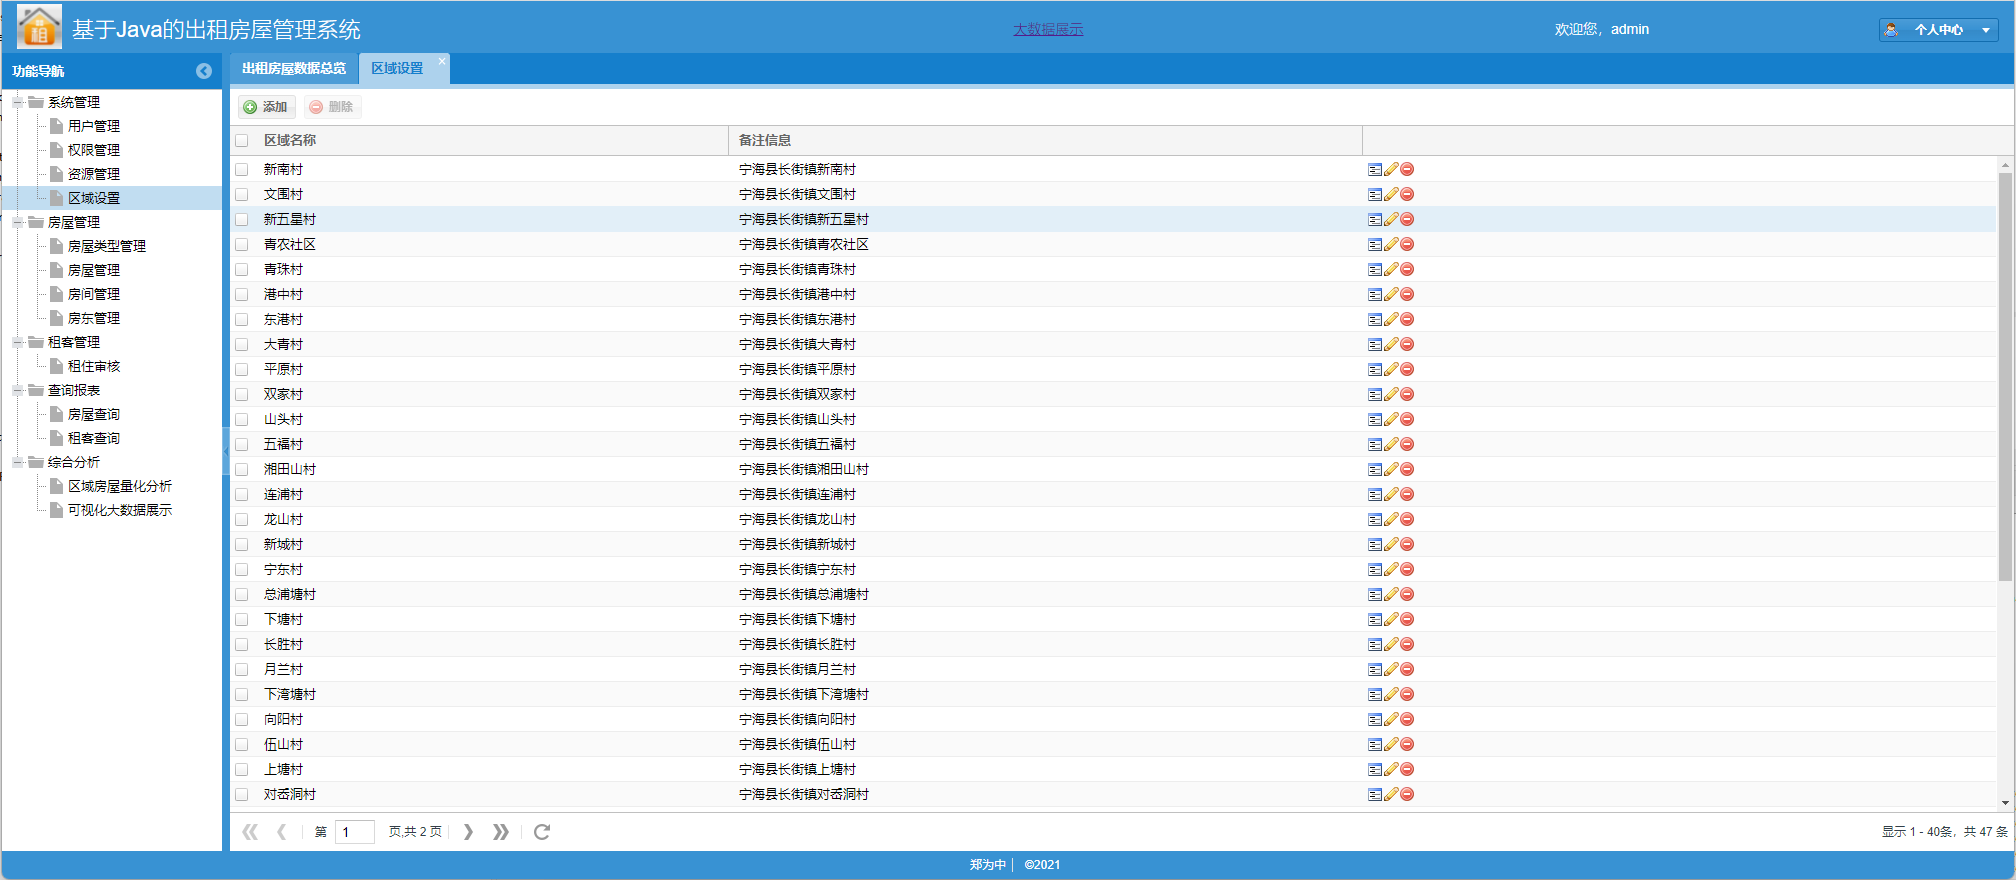Delete icon for 新五星村 row

(1407, 220)
